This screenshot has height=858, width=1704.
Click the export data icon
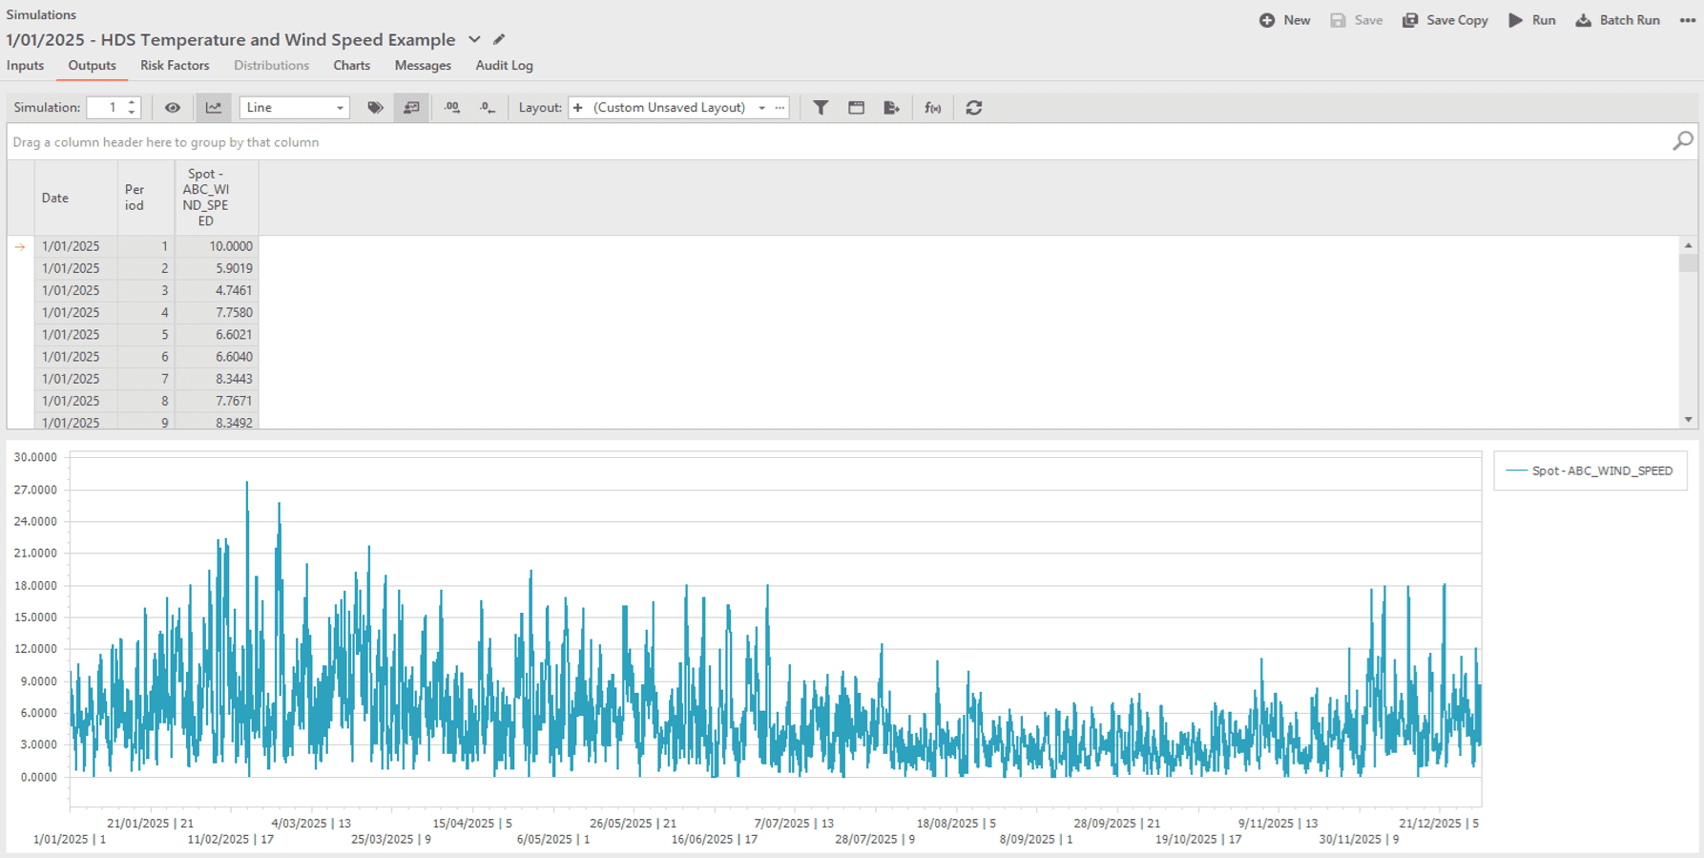891,108
